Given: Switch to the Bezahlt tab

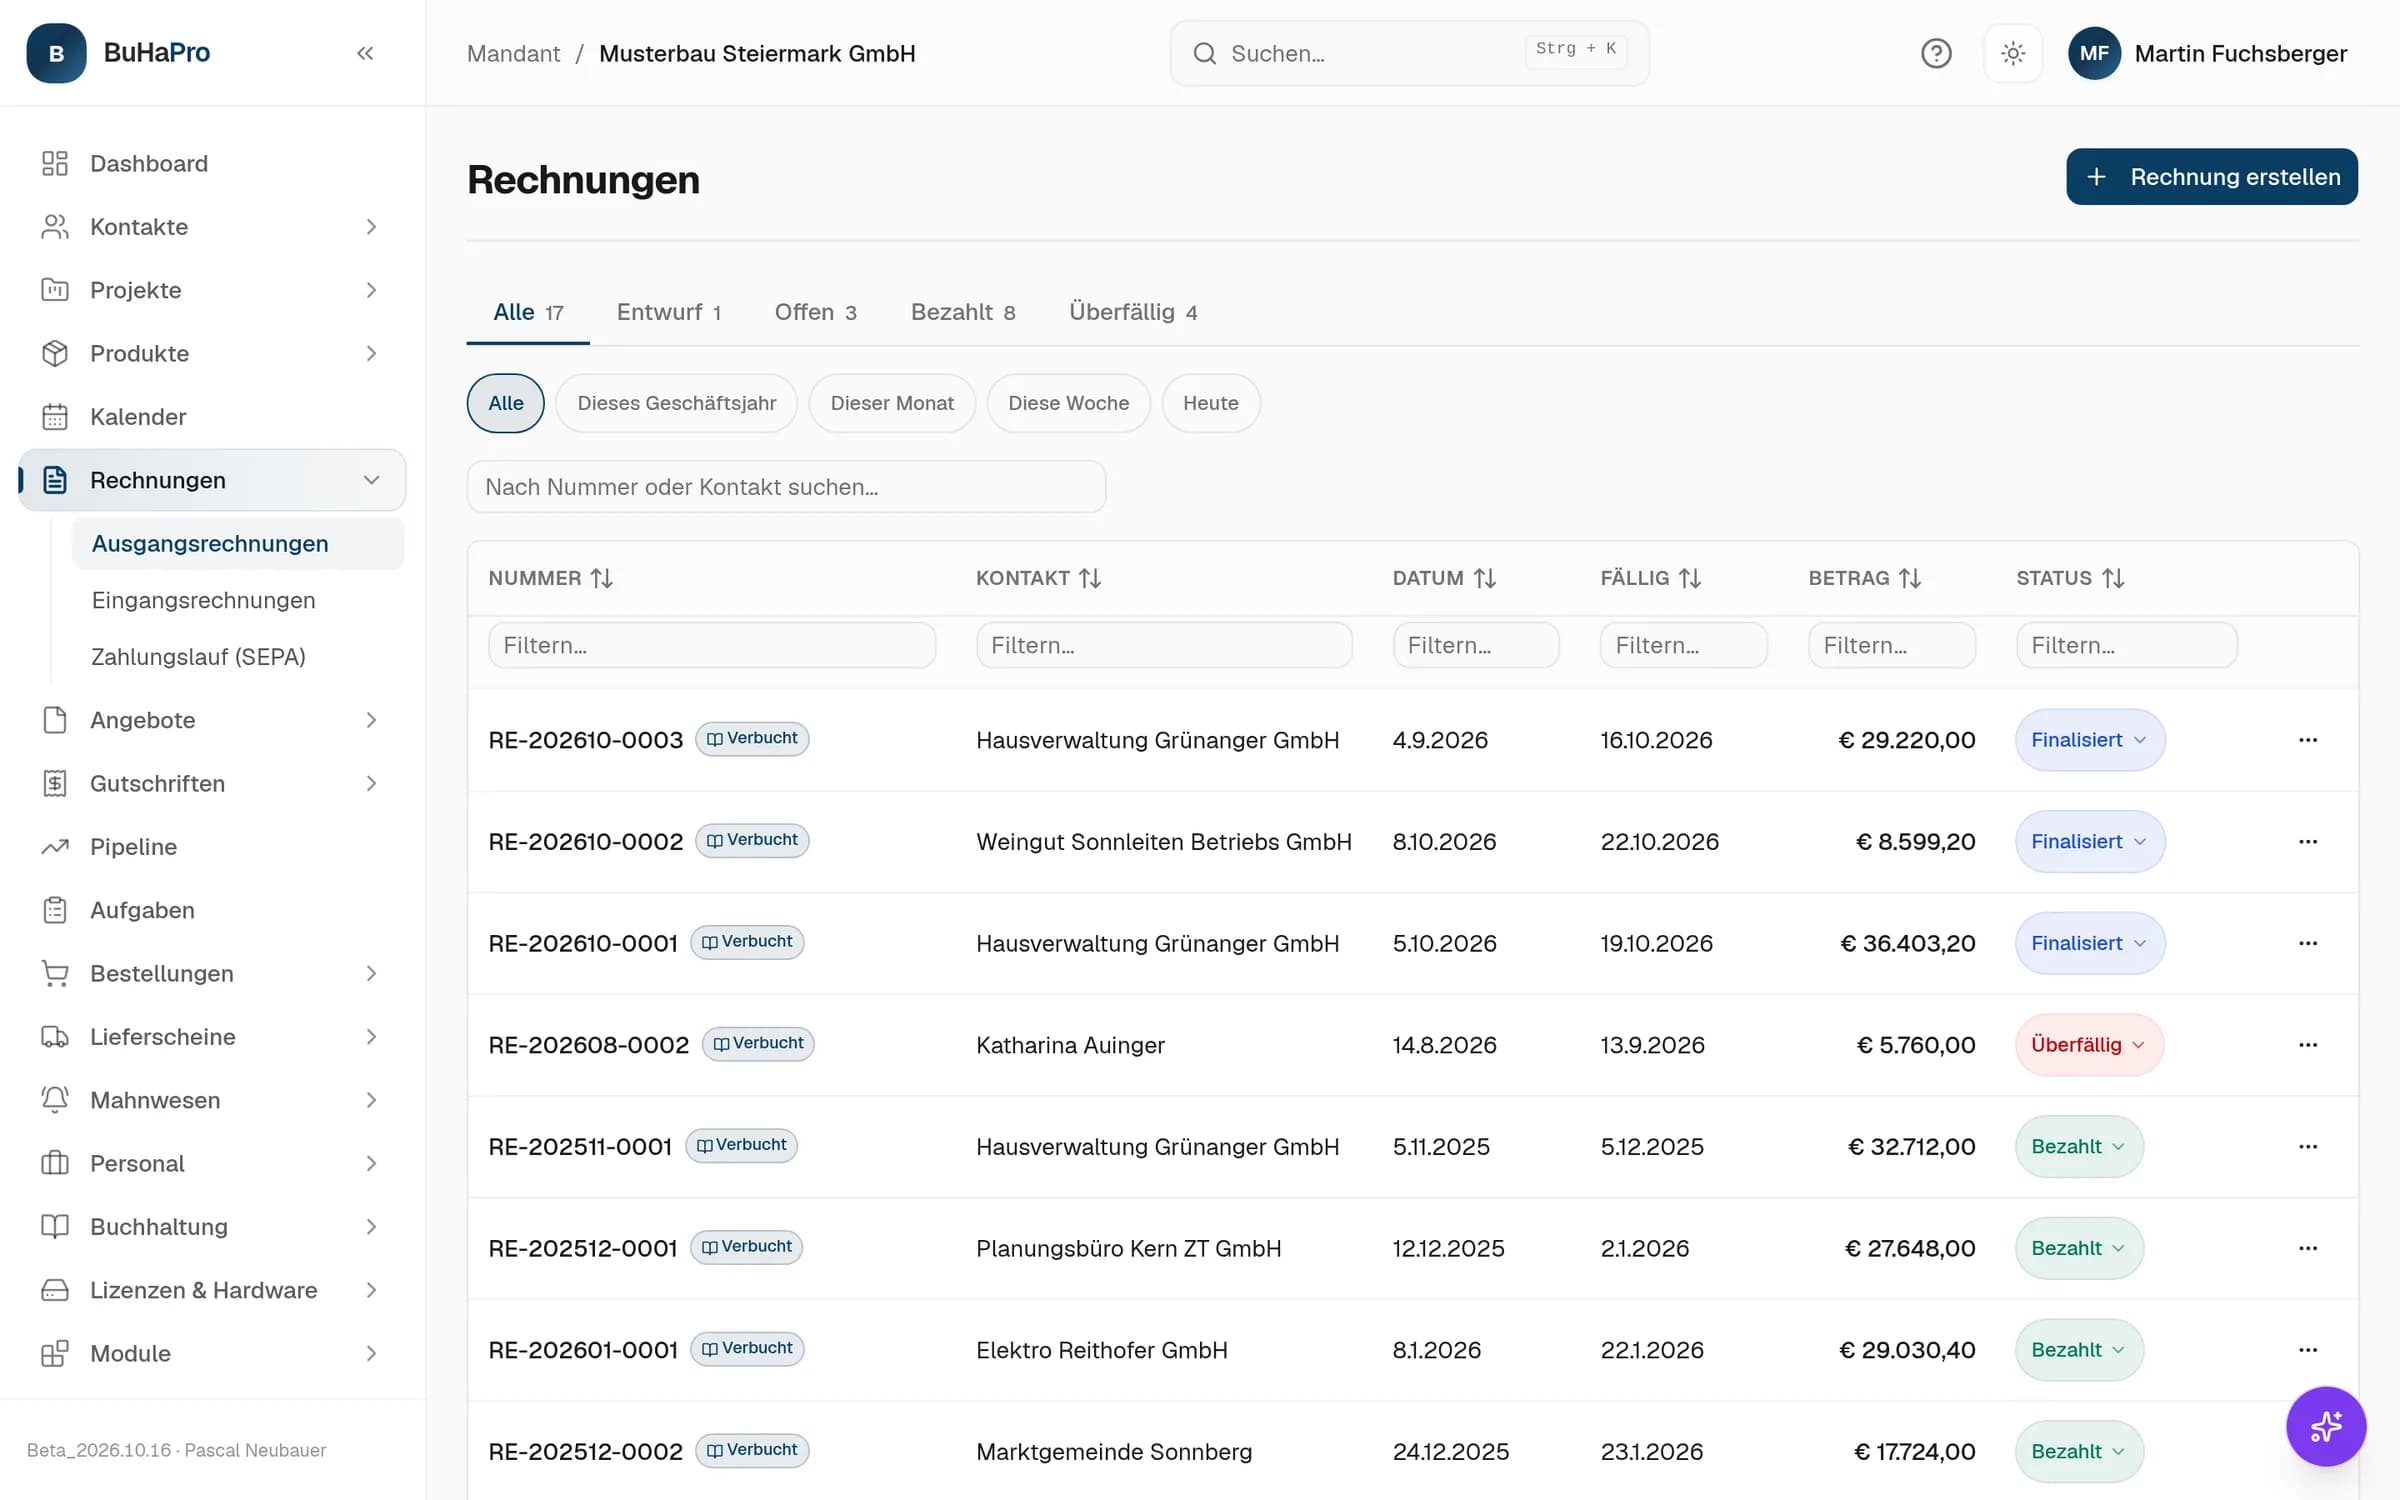Looking at the screenshot, I should coord(963,312).
